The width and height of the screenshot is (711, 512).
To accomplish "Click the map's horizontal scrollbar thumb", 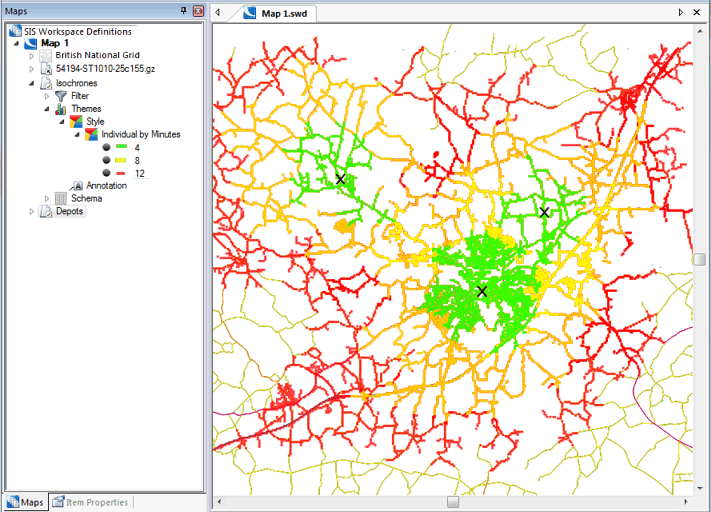I will tap(452, 502).
